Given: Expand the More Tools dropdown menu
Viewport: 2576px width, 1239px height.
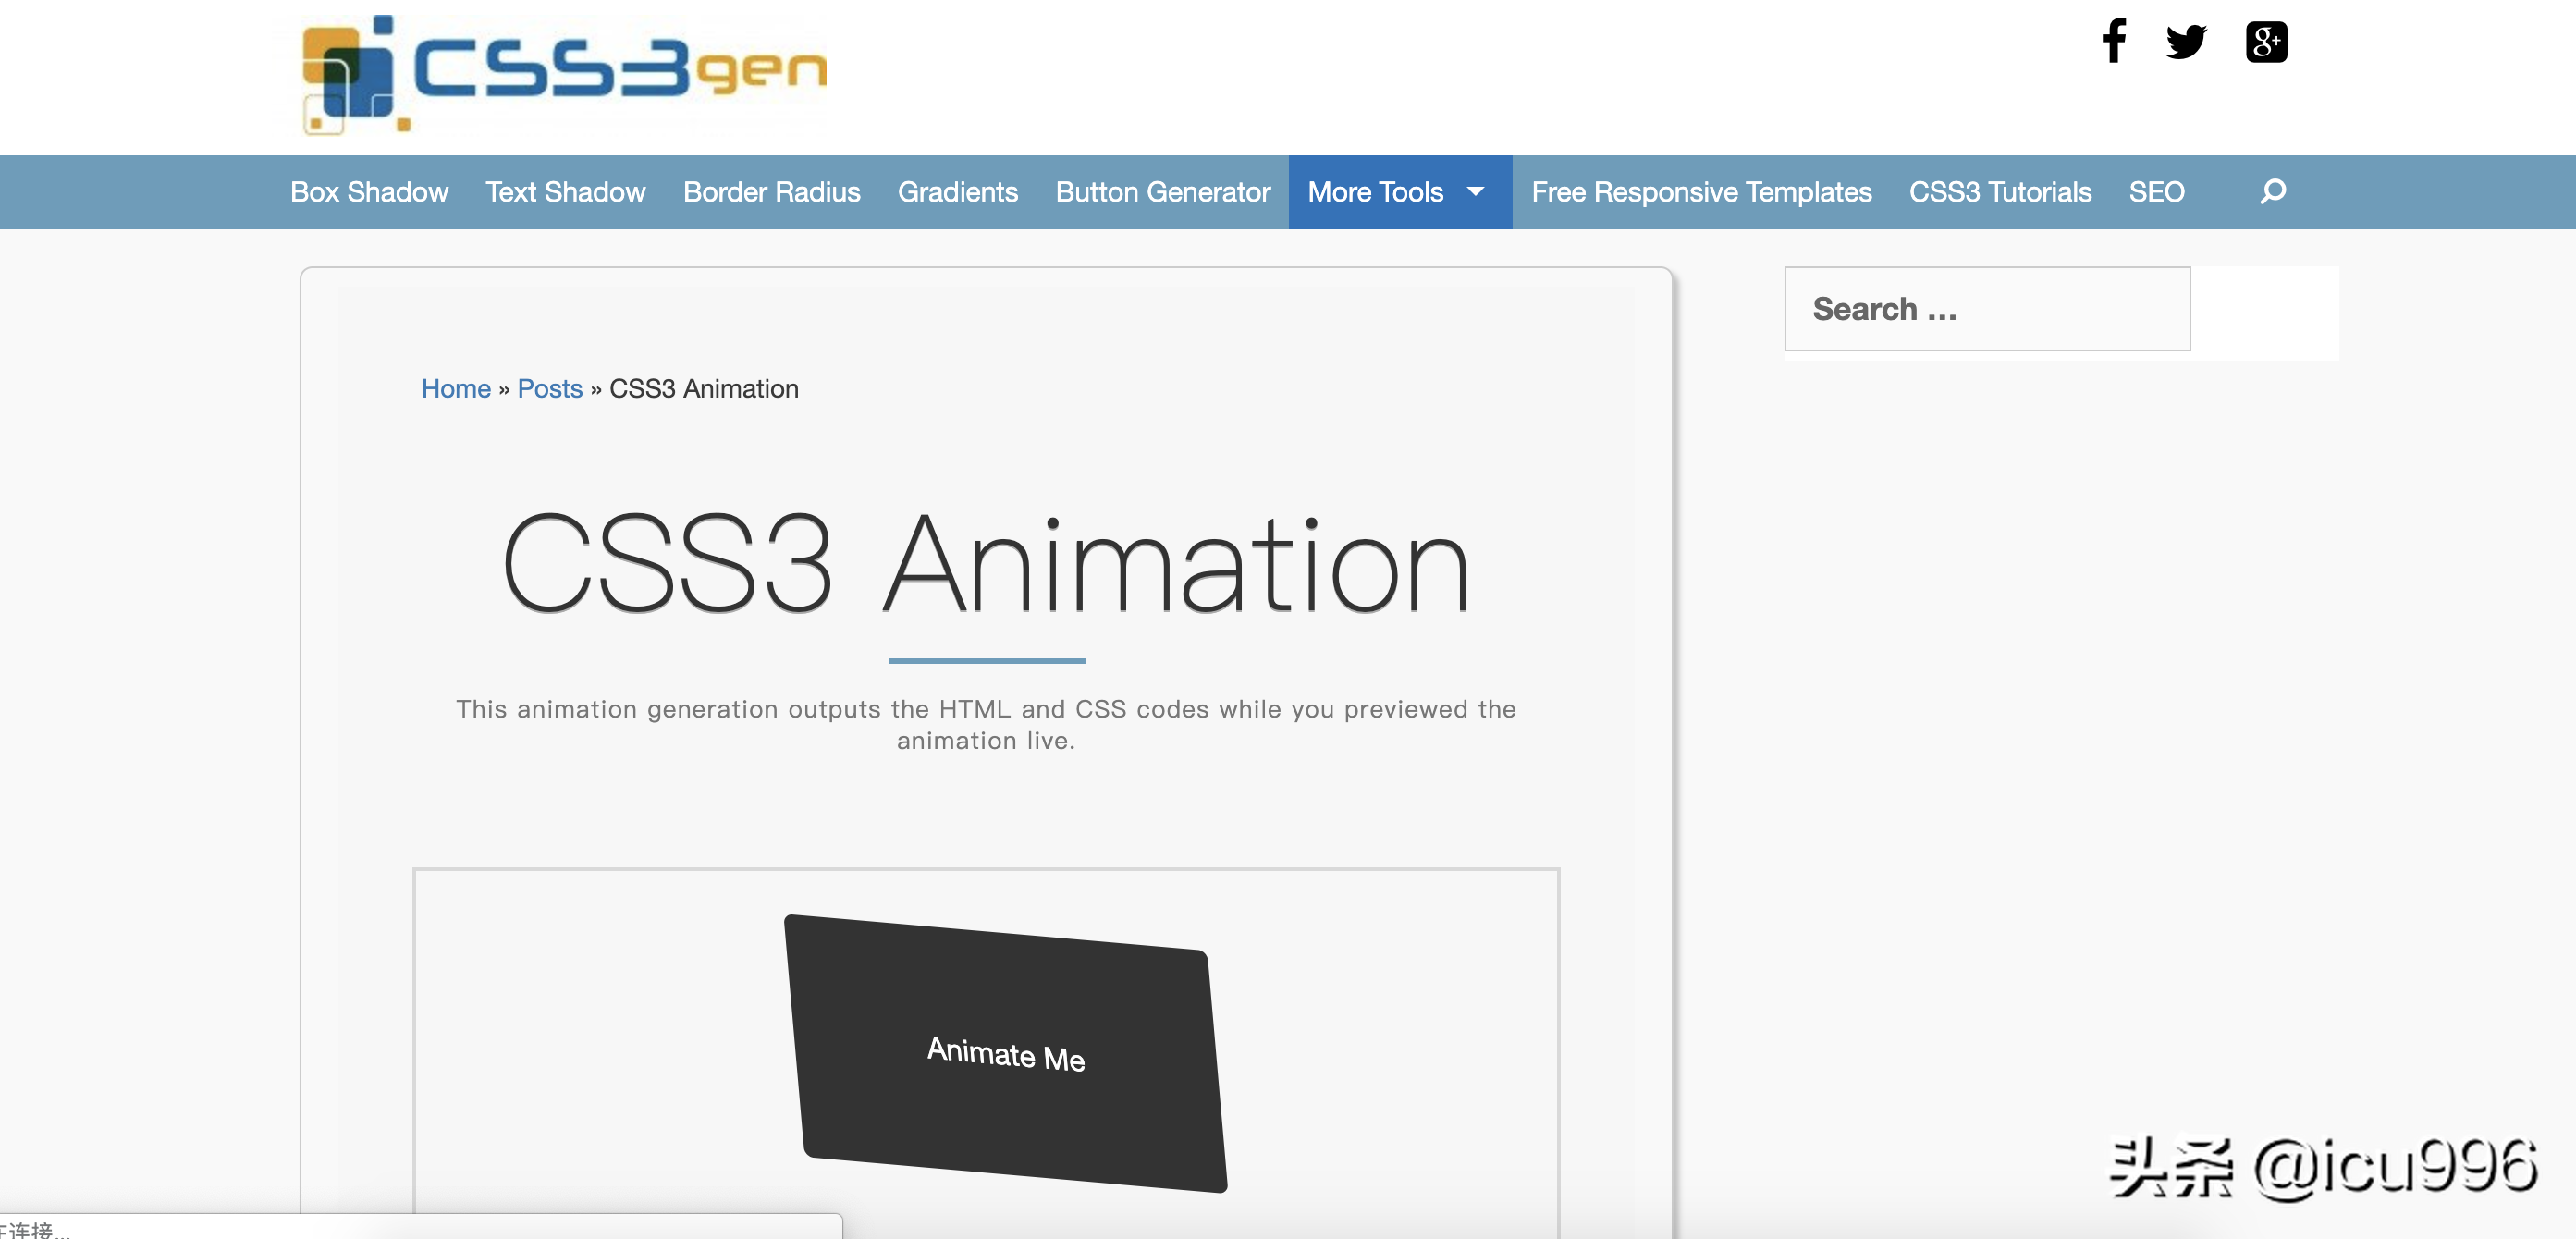Looking at the screenshot, I should coord(1398,192).
